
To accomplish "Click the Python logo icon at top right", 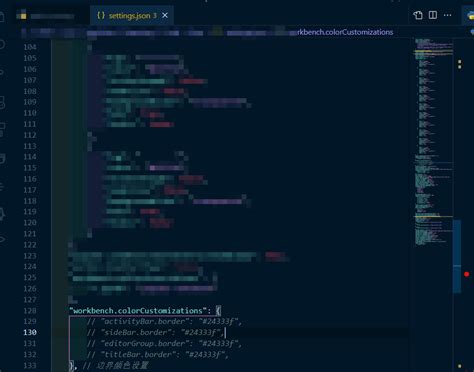I will (x=470, y=15).
